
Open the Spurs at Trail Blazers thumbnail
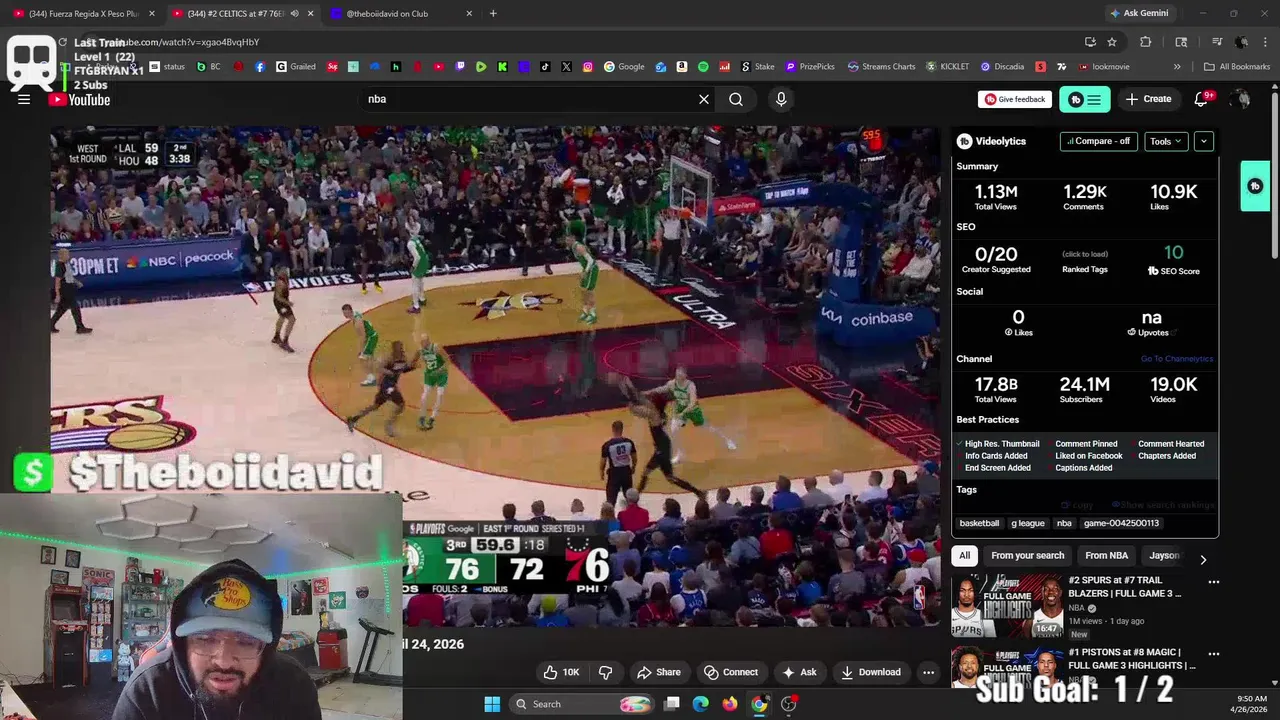(x=1007, y=605)
